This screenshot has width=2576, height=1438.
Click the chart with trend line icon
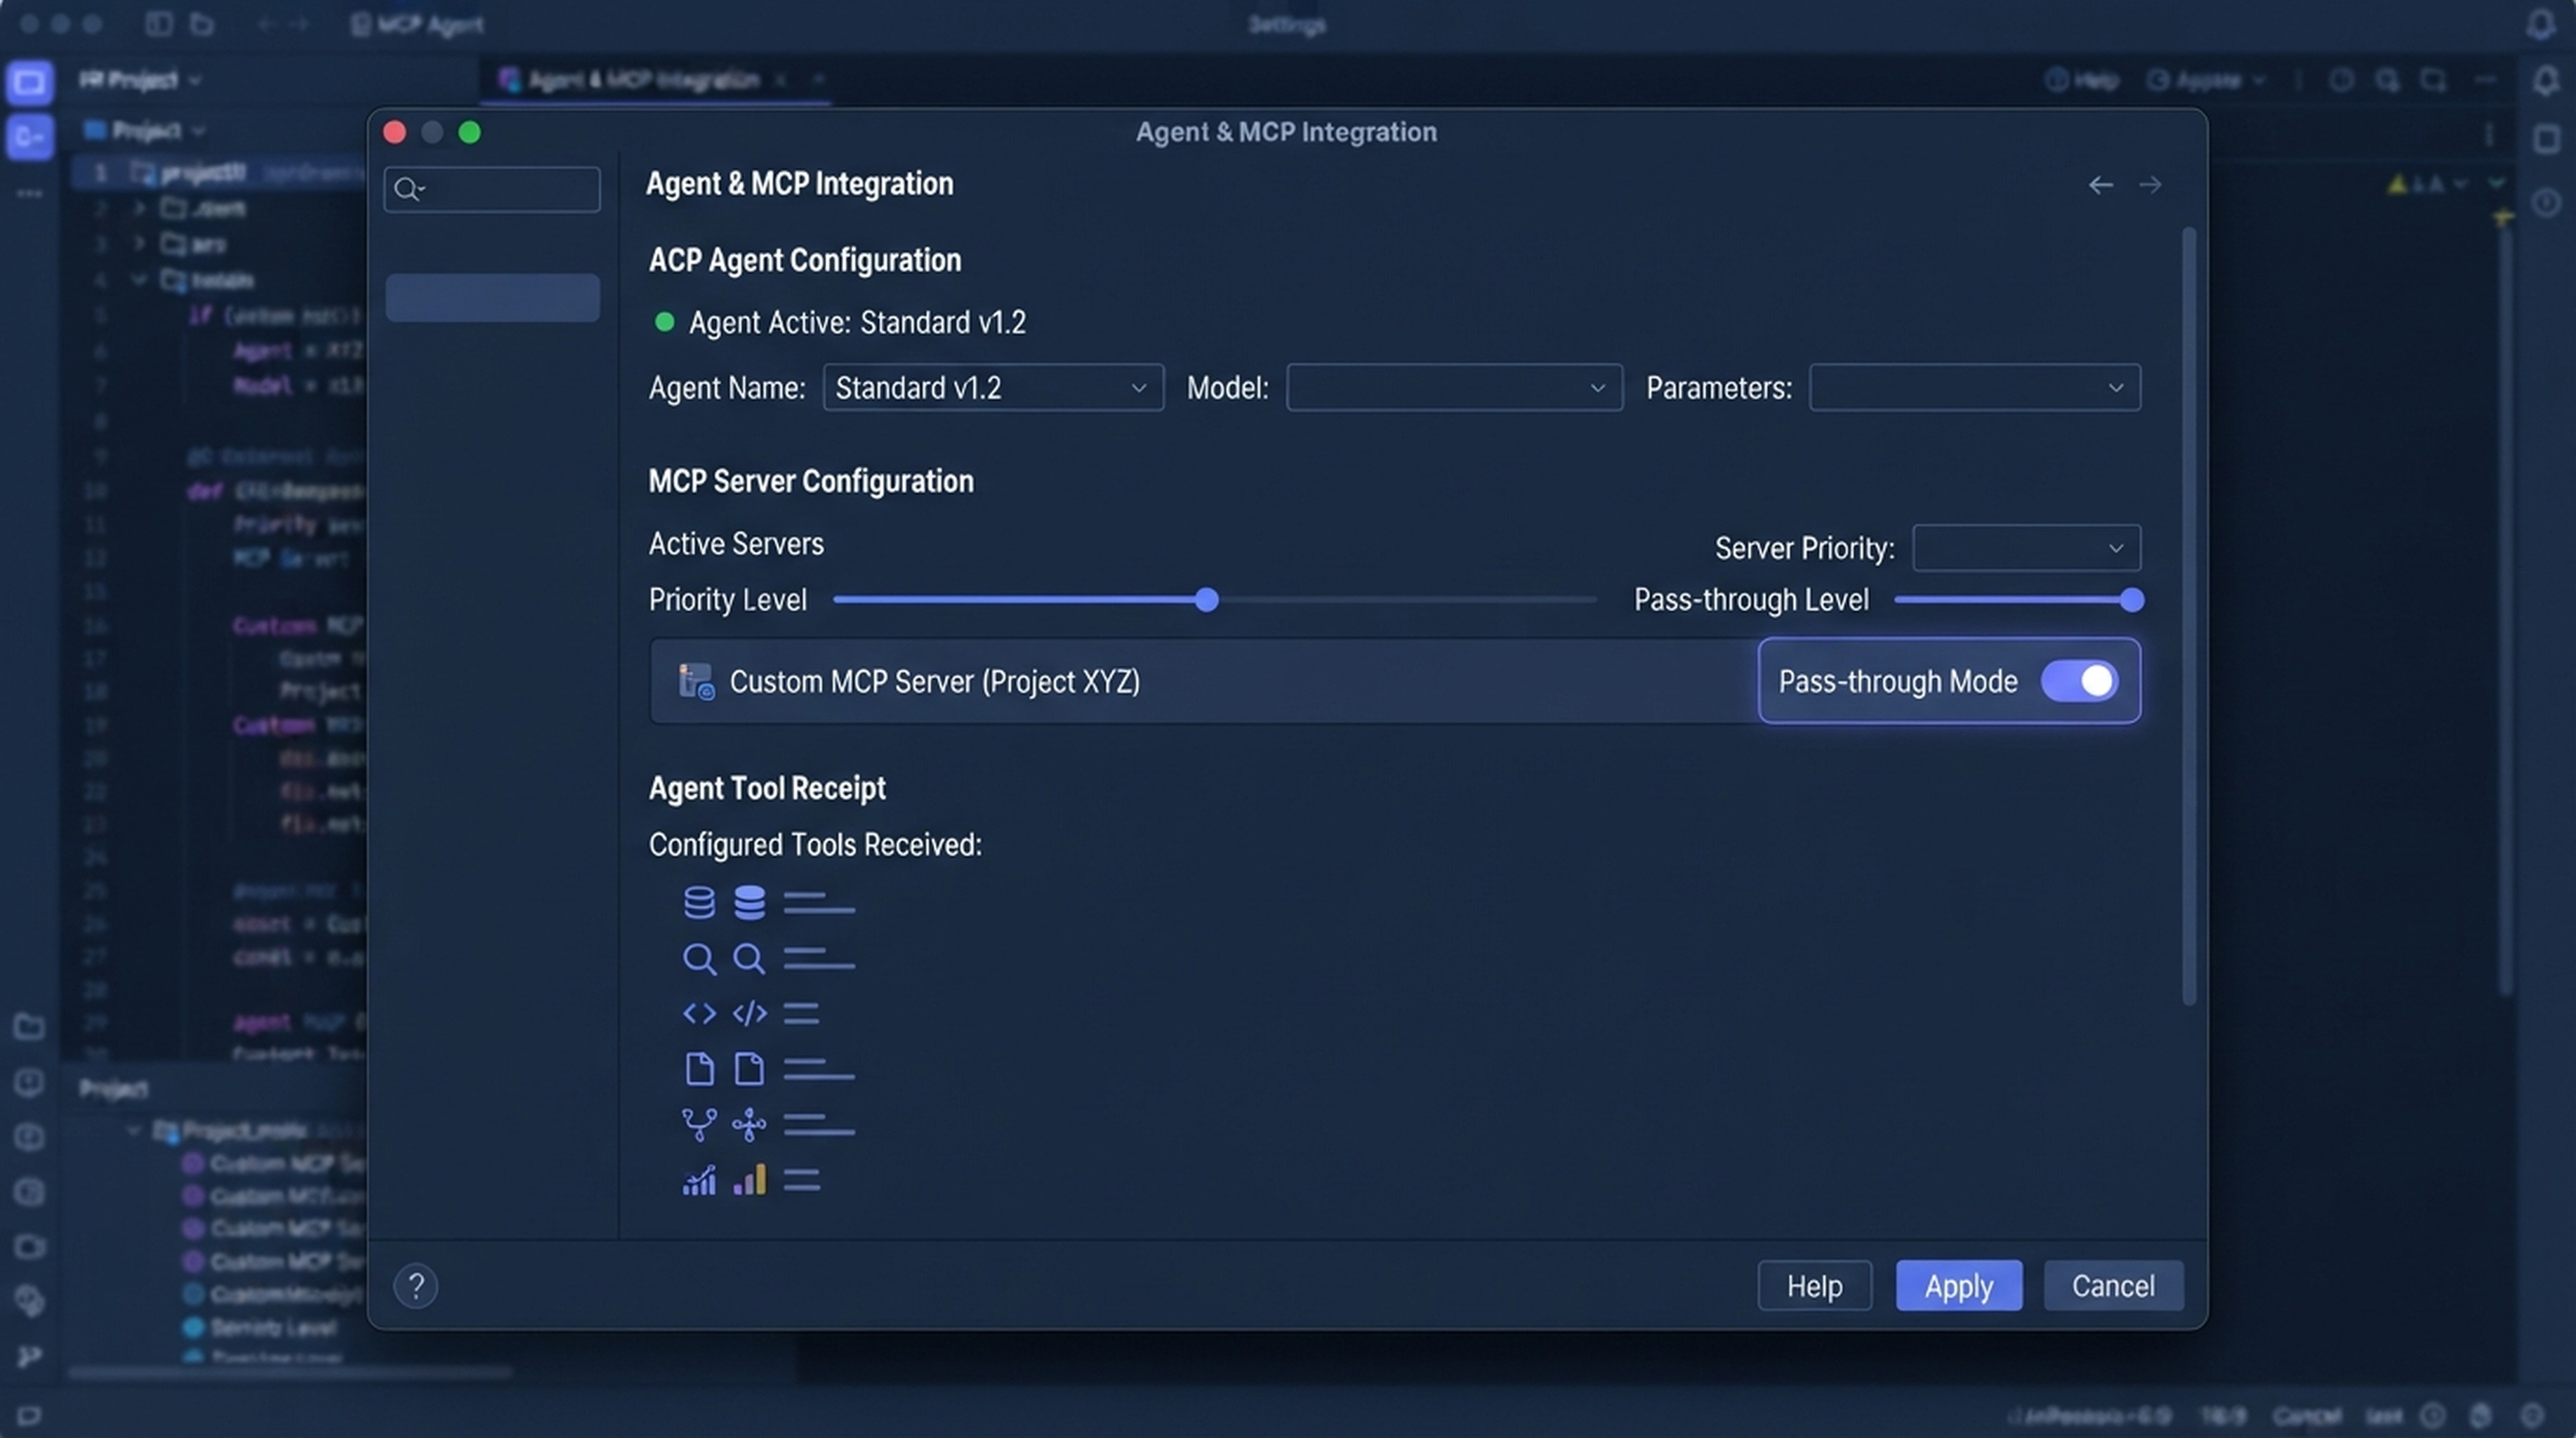pyautogui.click(x=699, y=1181)
